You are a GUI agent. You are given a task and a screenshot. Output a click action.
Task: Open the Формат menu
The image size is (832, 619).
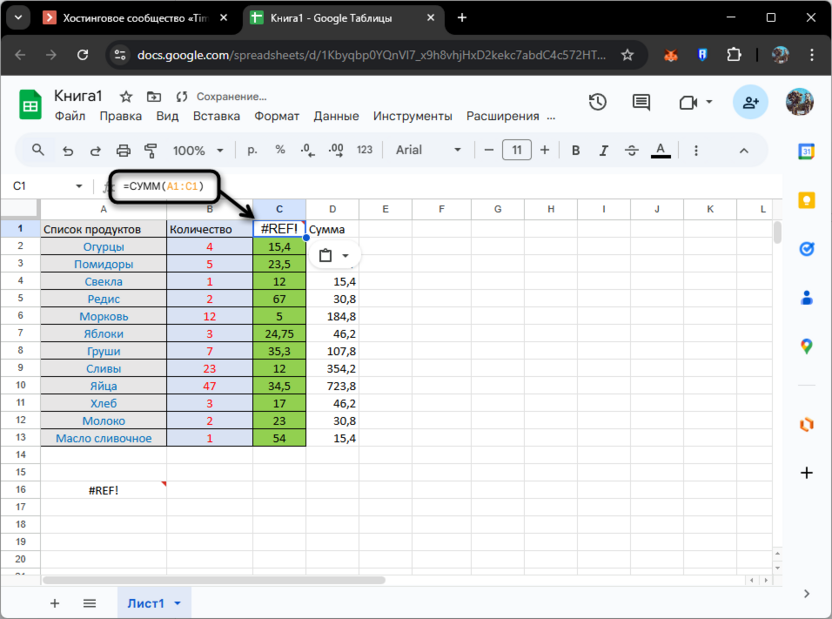click(276, 116)
